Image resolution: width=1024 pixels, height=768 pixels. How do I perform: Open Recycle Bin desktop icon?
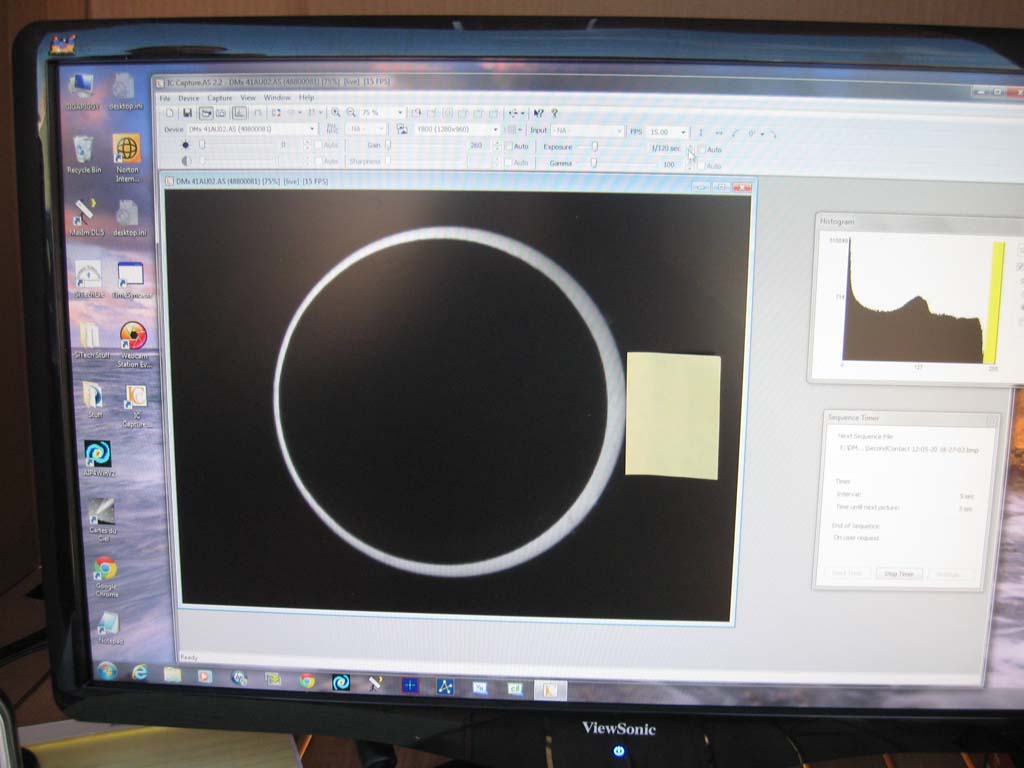[84, 154]
